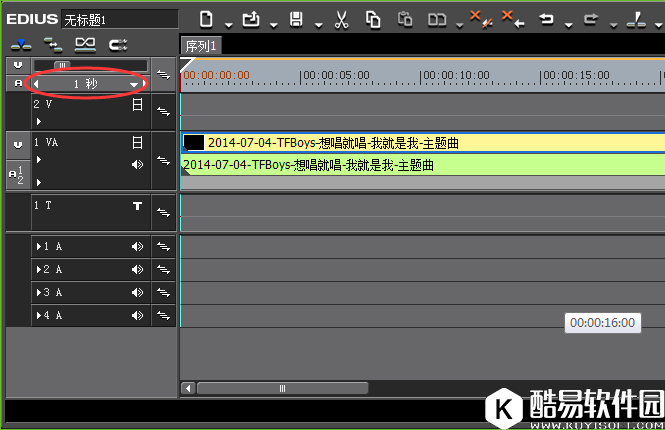Select the 序列1 sequence tab

(201, 45)
